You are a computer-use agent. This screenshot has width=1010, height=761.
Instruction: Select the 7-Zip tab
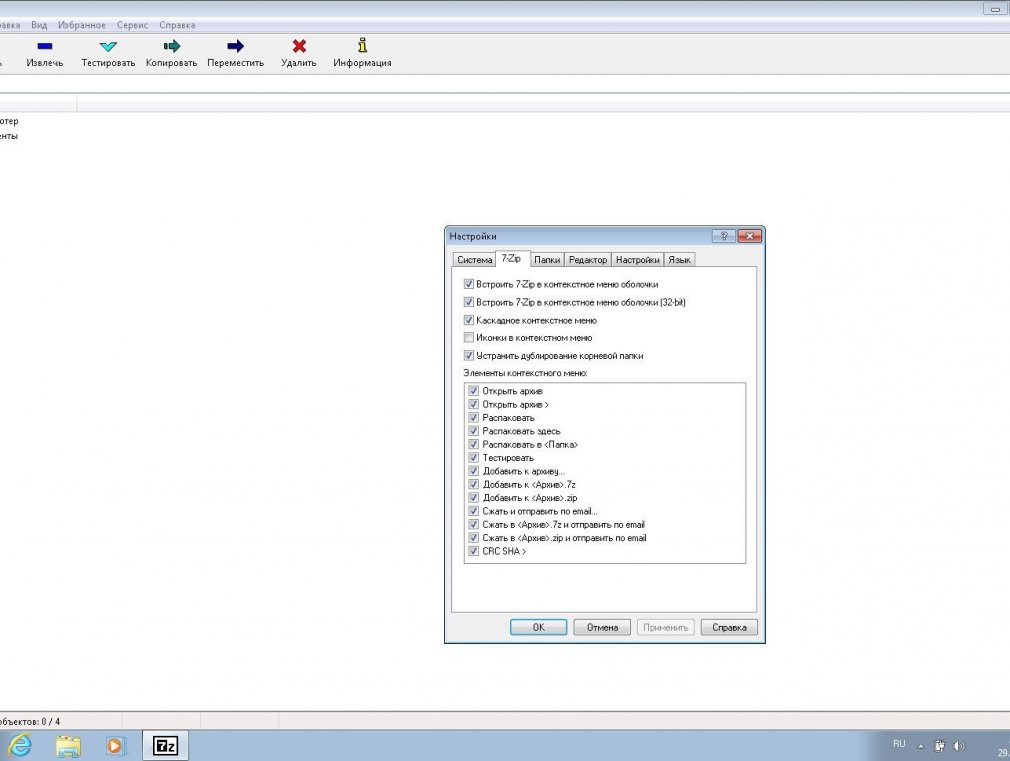click(x=511, y=258)
